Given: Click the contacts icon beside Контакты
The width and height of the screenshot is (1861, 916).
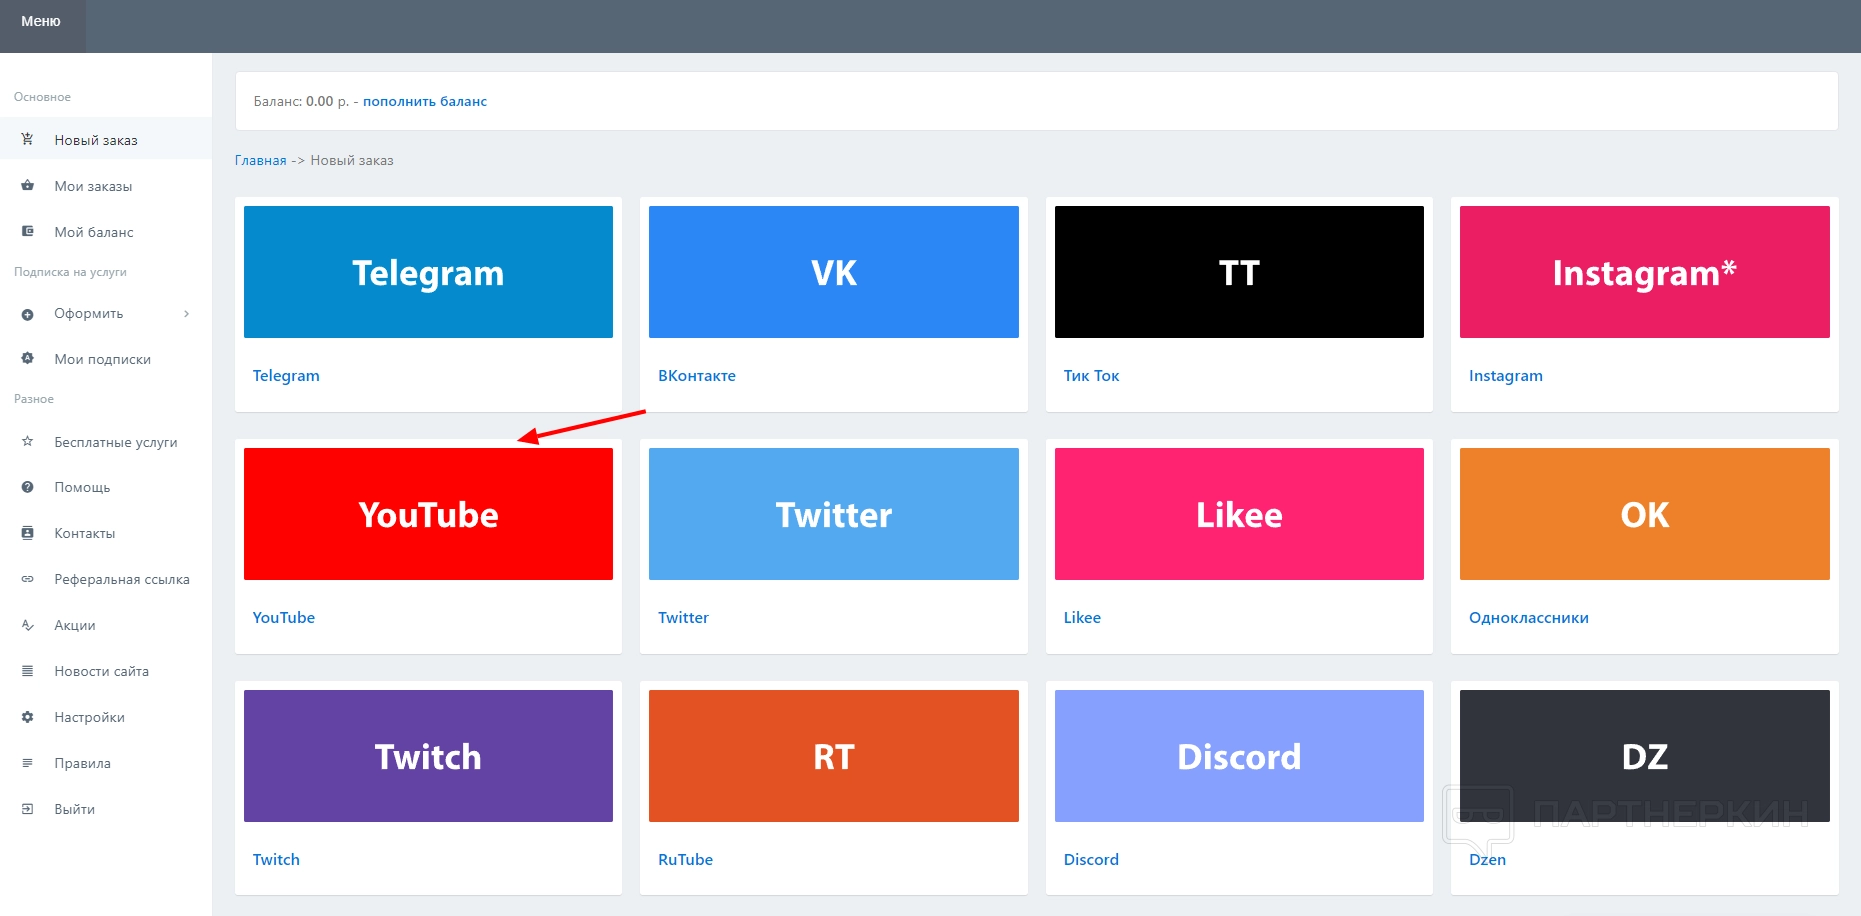Looking at the screenshot, I should (28, 533).
